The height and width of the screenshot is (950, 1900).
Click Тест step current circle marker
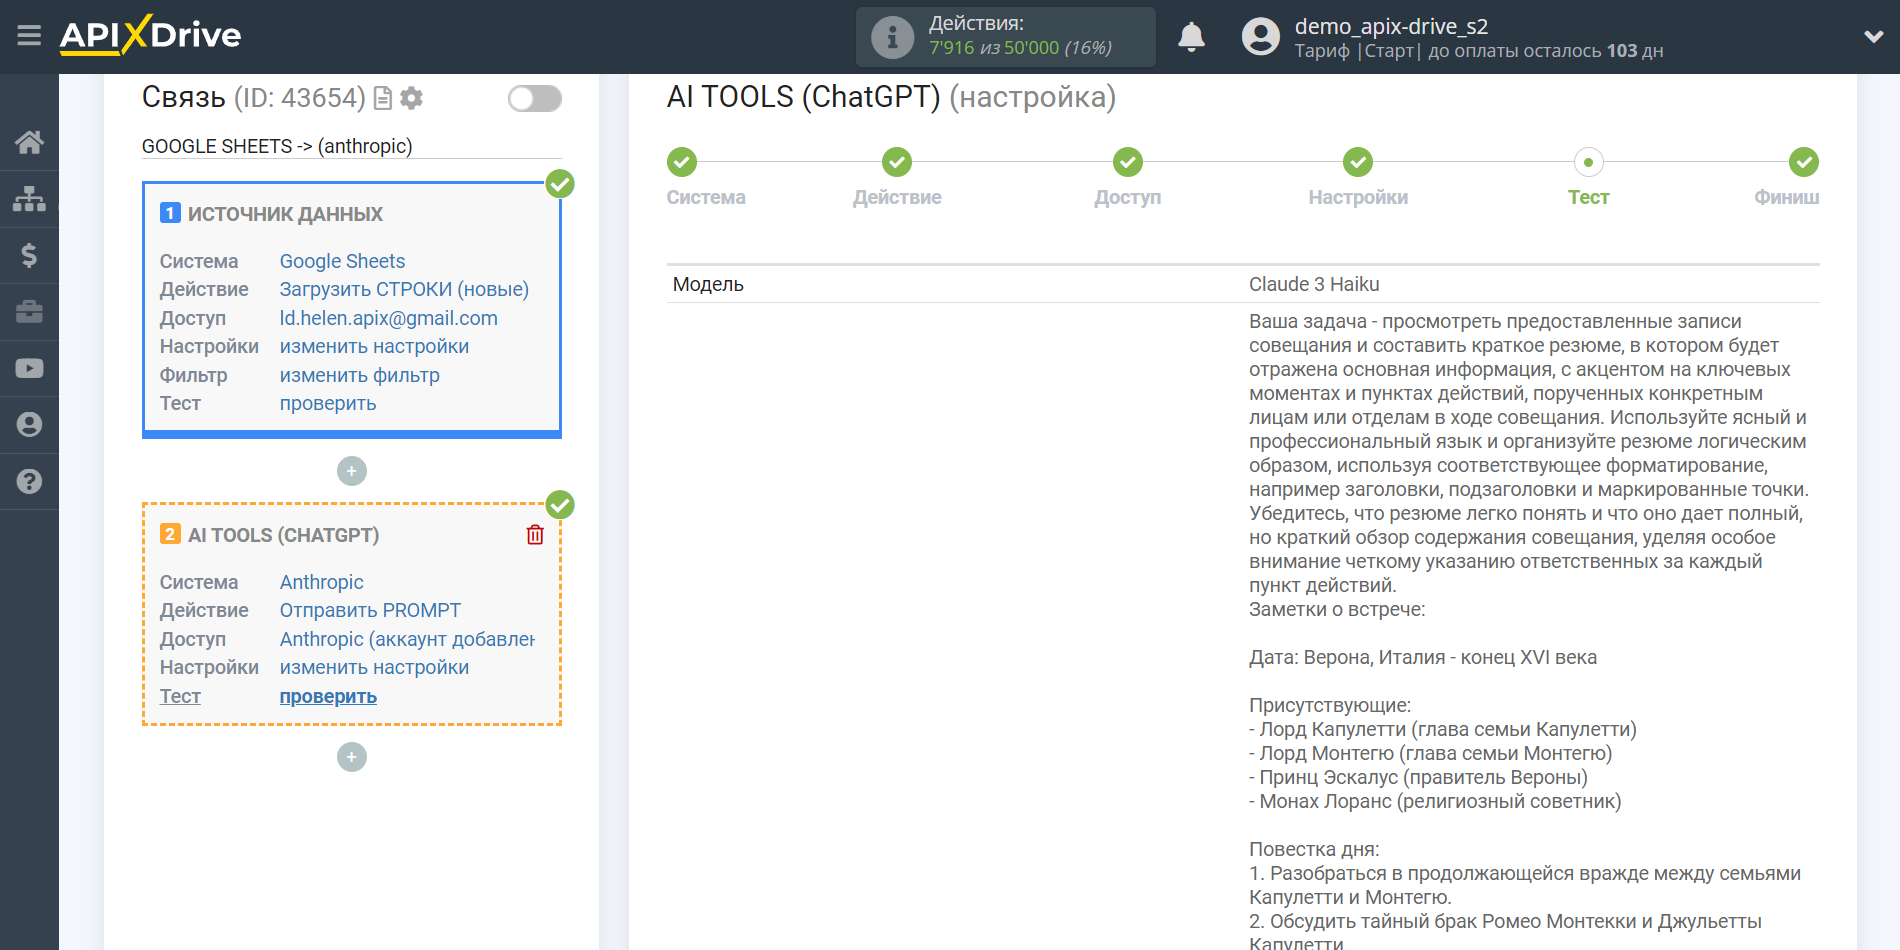(1588, 162)
